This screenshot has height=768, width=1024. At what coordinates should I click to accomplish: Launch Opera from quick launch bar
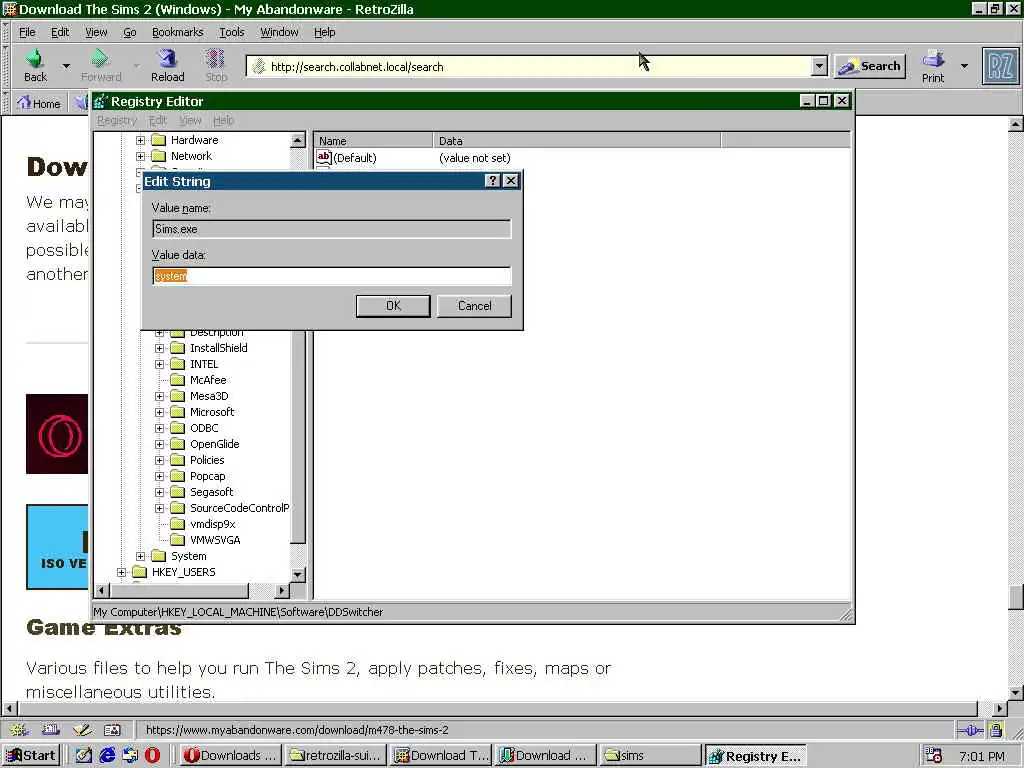click(x=152, y=756)
